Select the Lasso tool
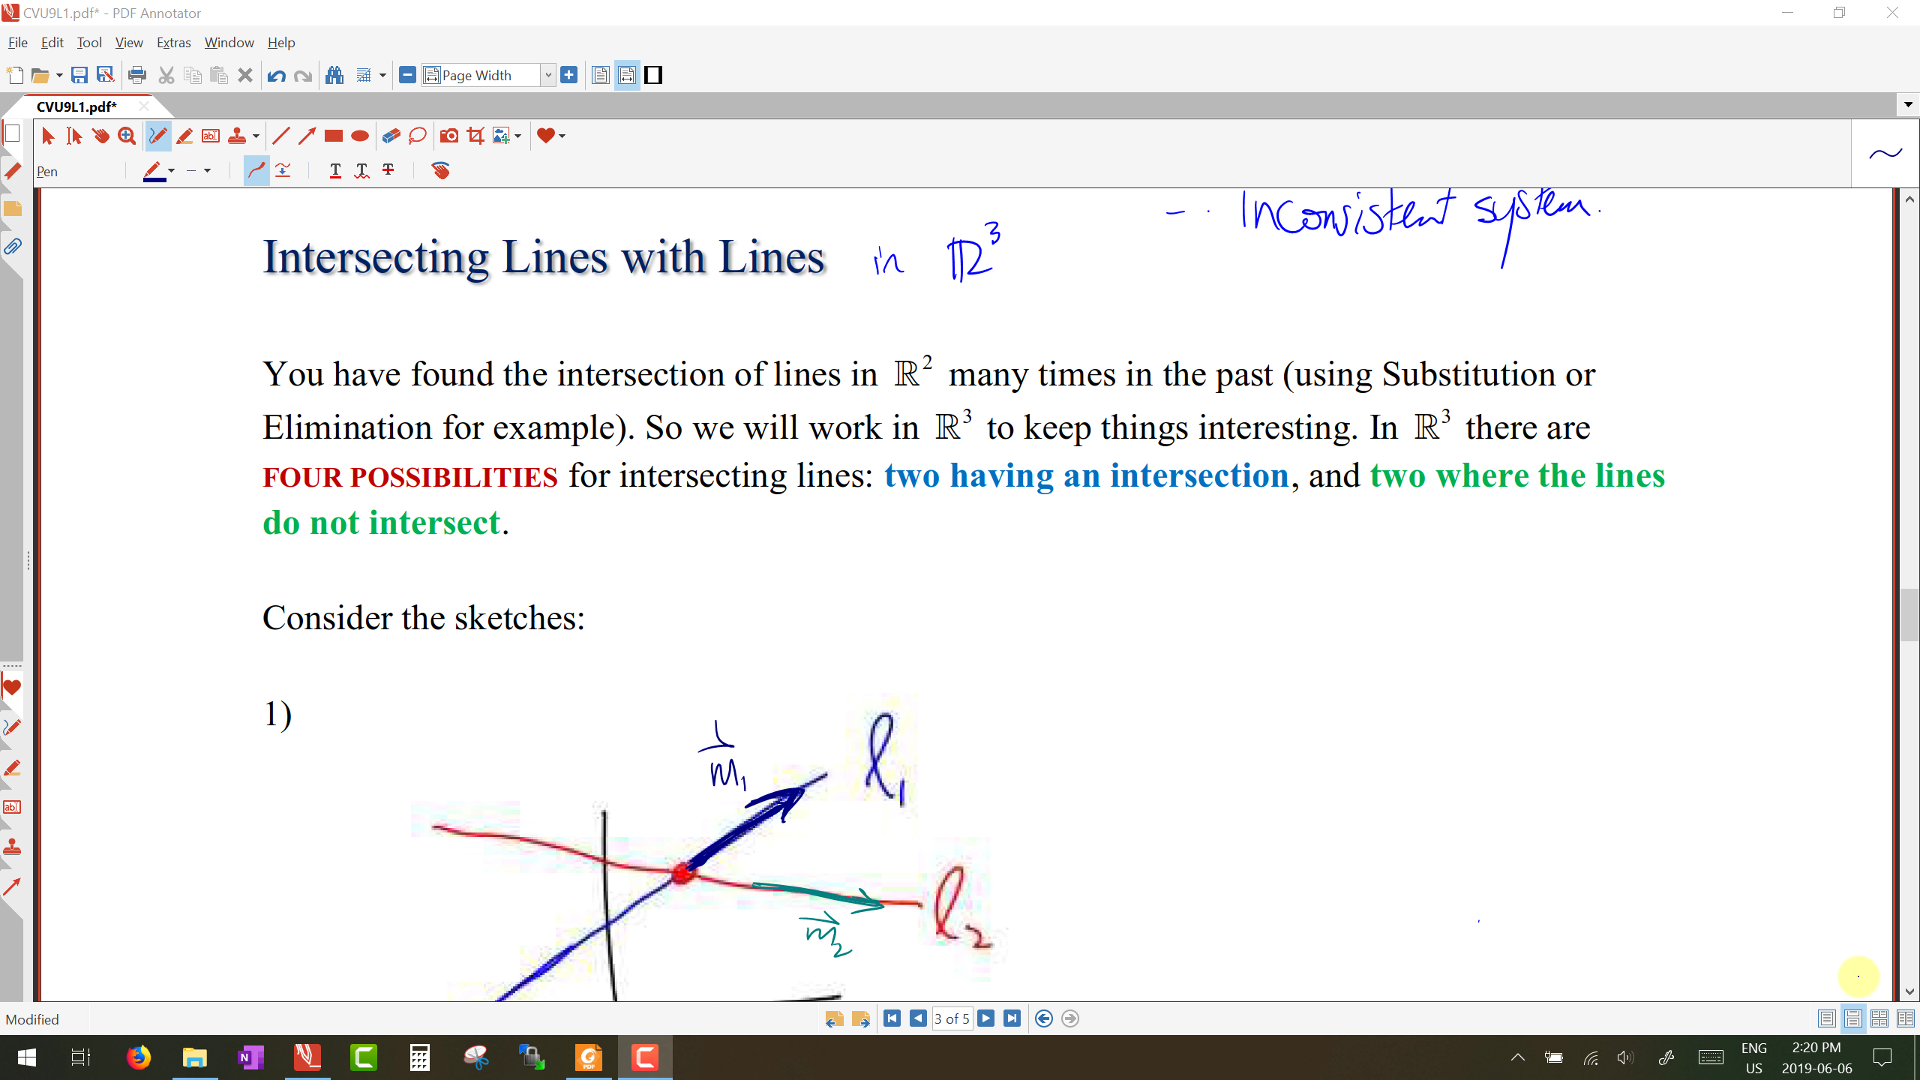 pos(418,136)
